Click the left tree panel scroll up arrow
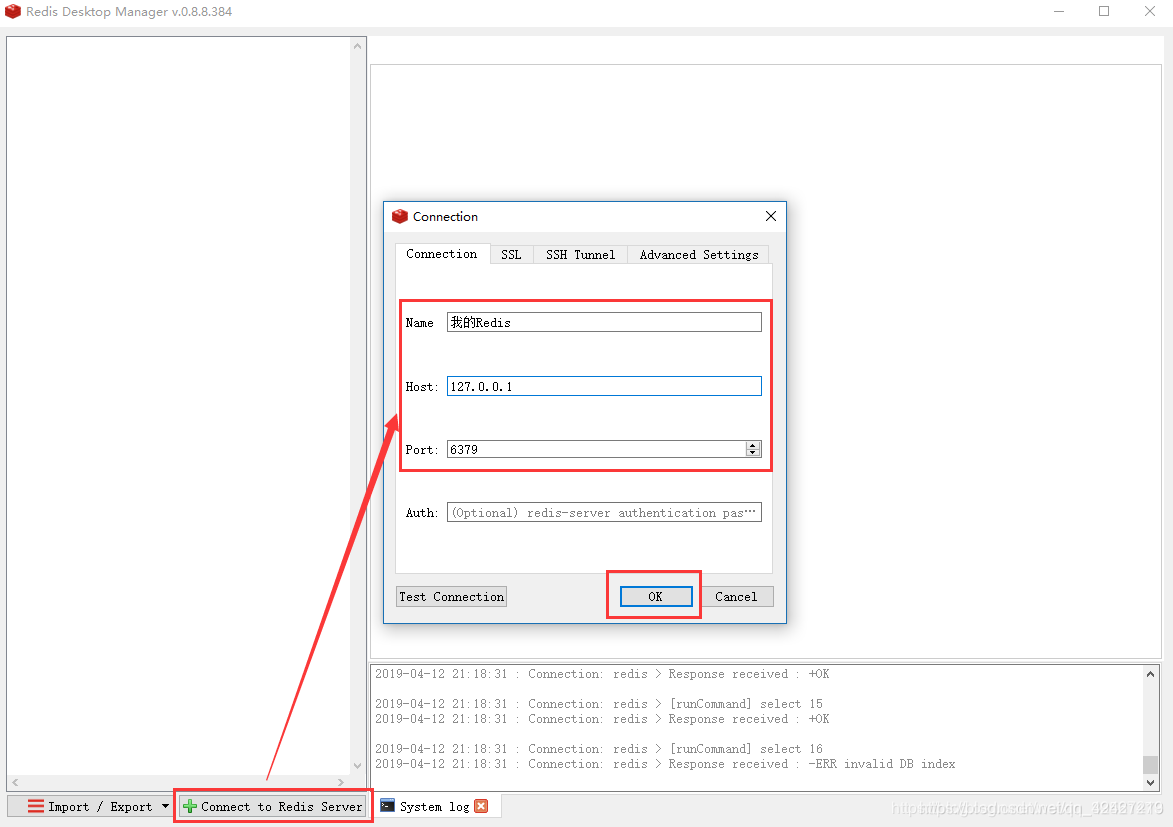The image size is (1173, 827). pyautogui.click(x=358, y=46)
